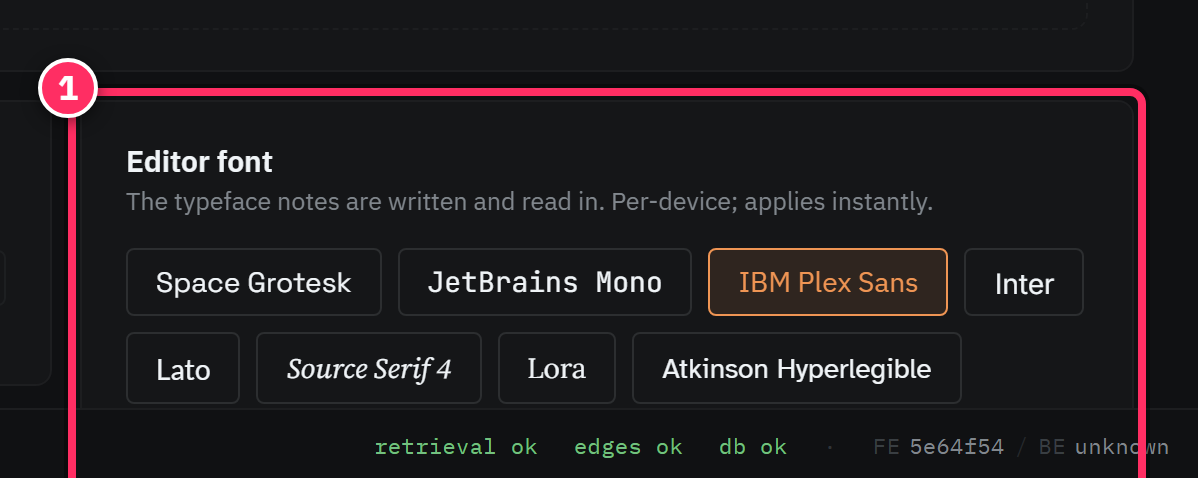Choose JetBrains Mono as editor font
Viewport: 1198px width, 478px height.
545,282
